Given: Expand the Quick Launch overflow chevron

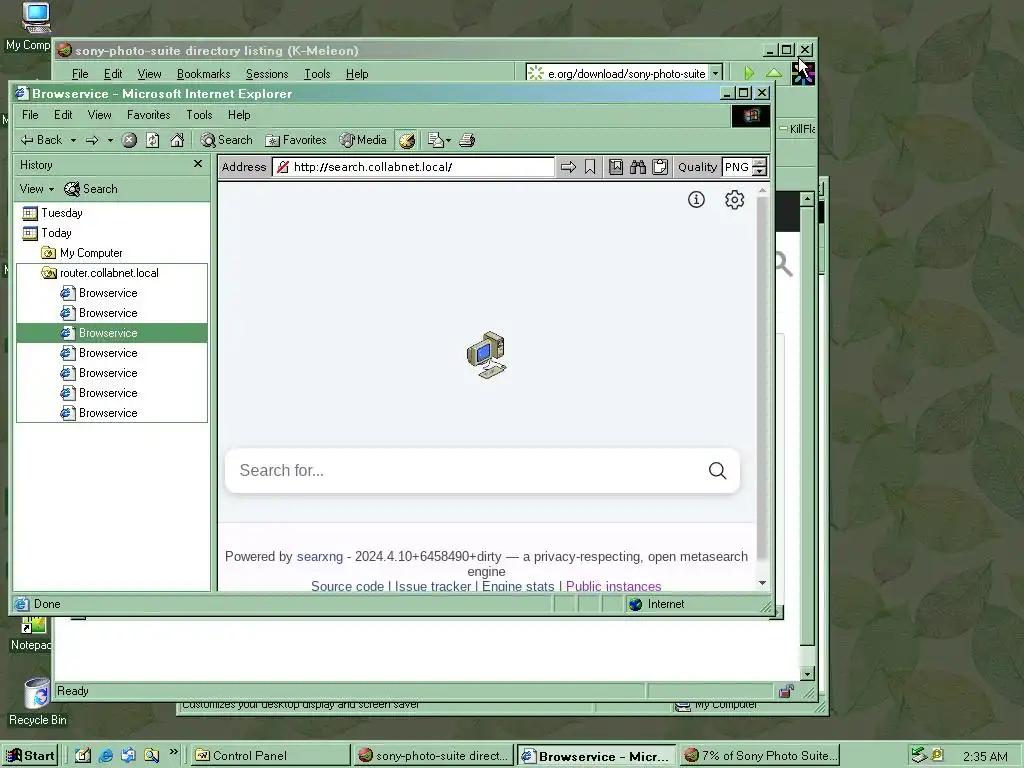Looking at the screenshot, I should point(173,752).
